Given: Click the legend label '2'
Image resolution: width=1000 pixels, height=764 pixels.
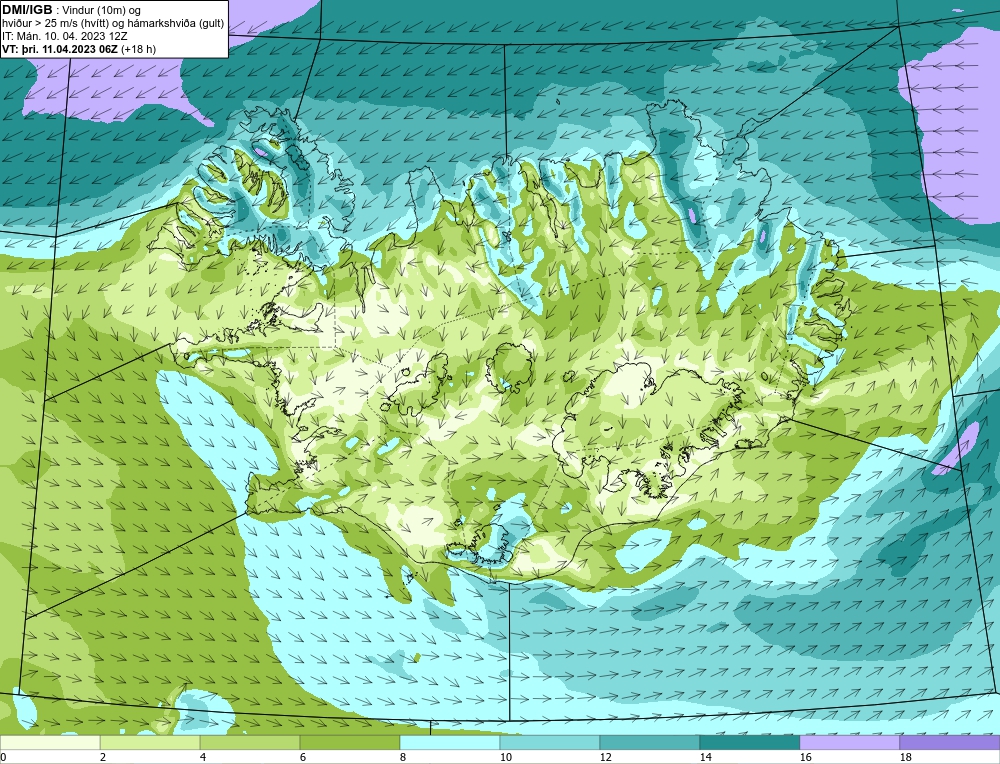Looking at the screenshot, I should click(103, 757).
